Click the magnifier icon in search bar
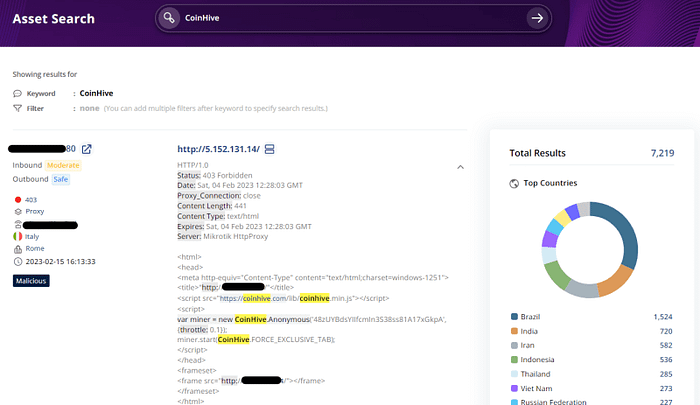The height and width of the screenshot is (405, 700). click(x=169, y=18)
